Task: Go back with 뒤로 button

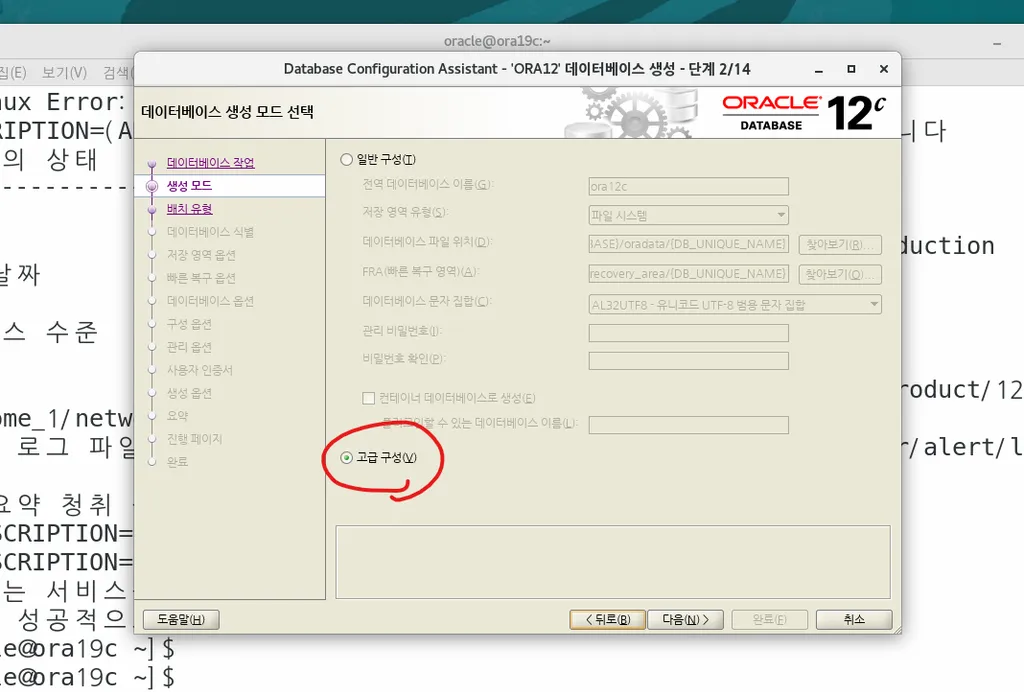Action: click(x=607, y=619)
